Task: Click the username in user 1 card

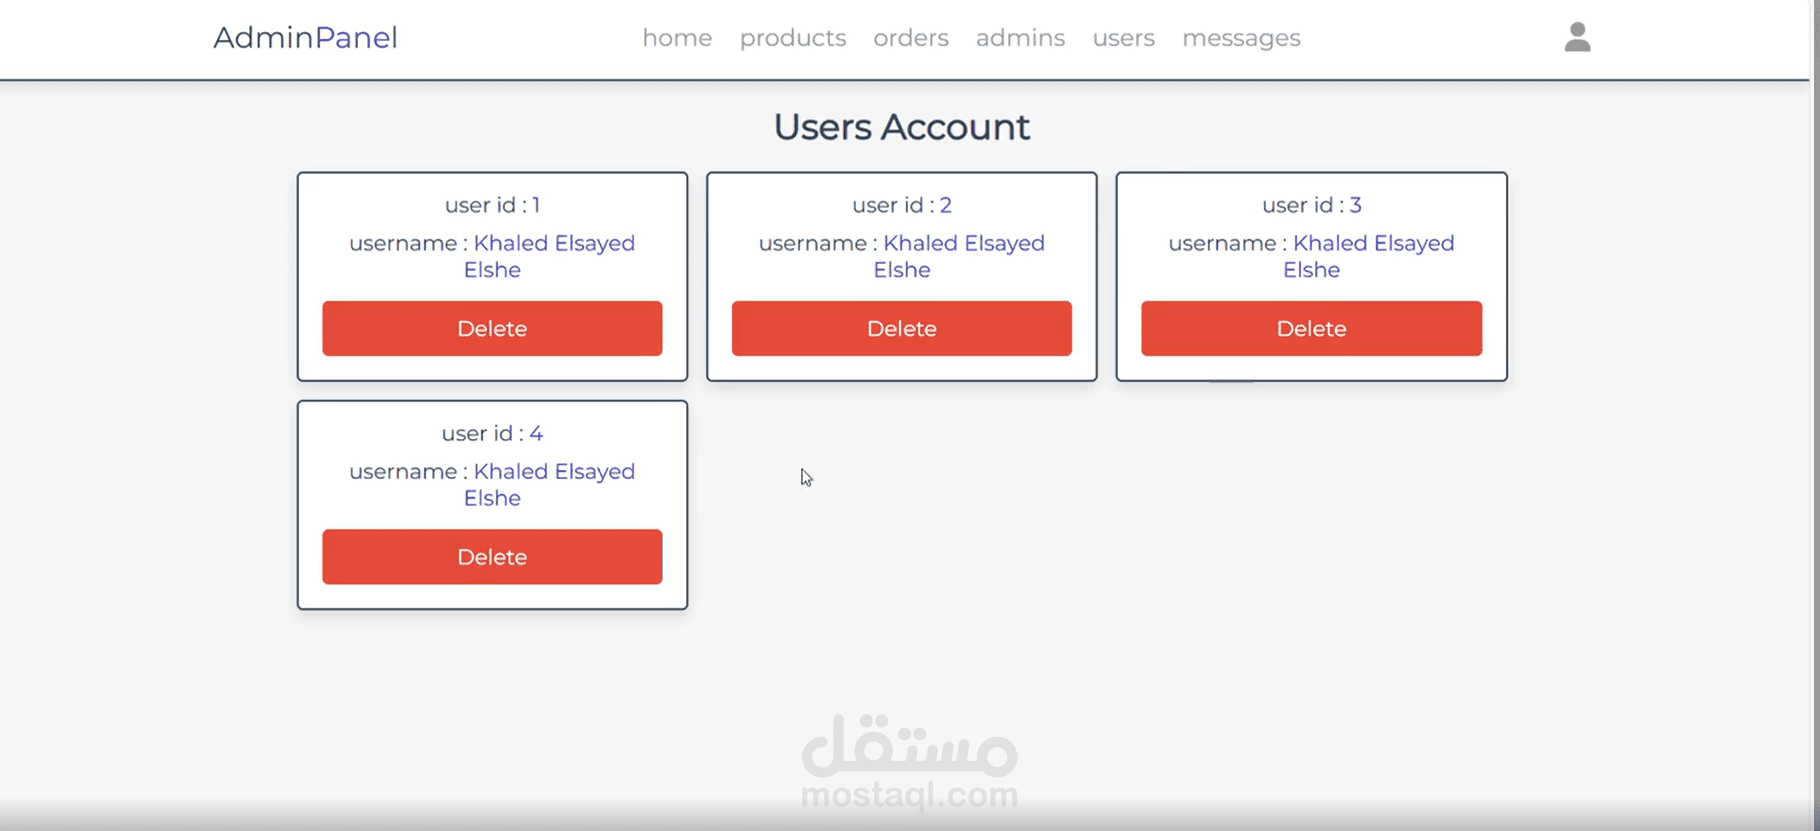Action: pyautogui.click(x=492, y=256)
